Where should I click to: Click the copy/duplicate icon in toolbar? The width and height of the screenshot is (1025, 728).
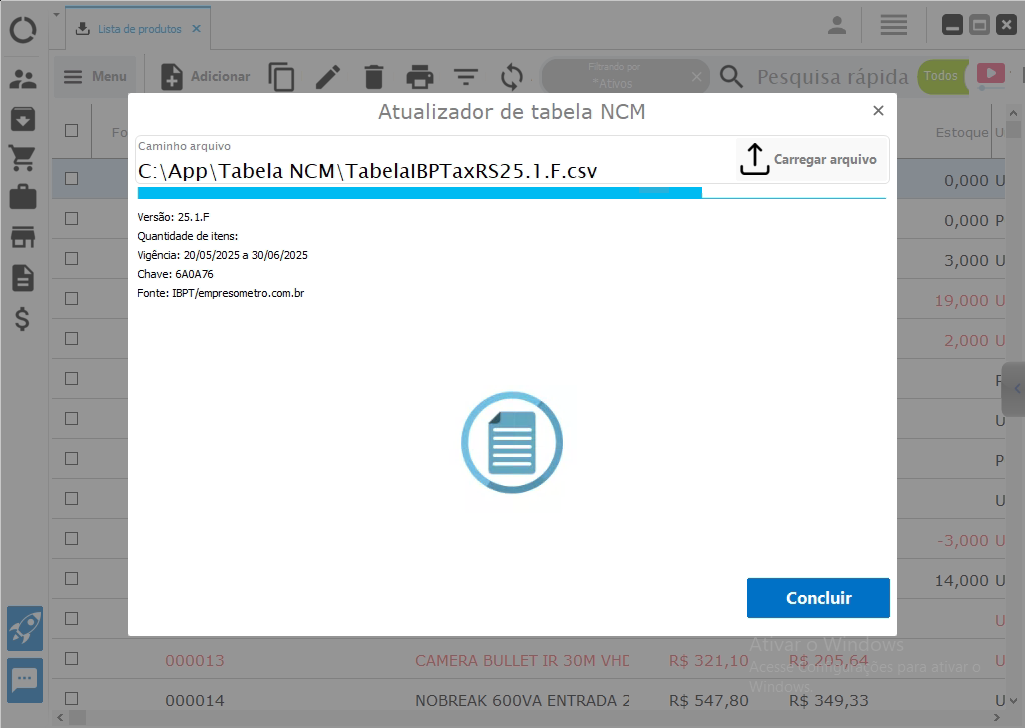coord(281,77)
